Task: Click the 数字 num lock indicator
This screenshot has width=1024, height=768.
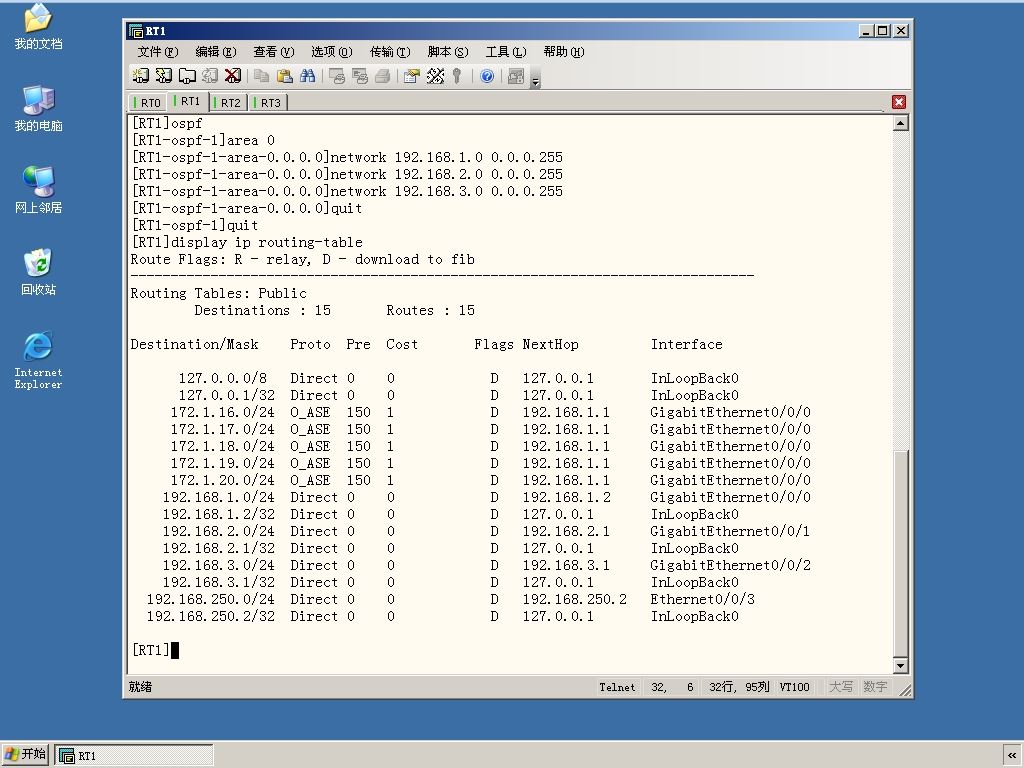Action: (x=875, y=687)
